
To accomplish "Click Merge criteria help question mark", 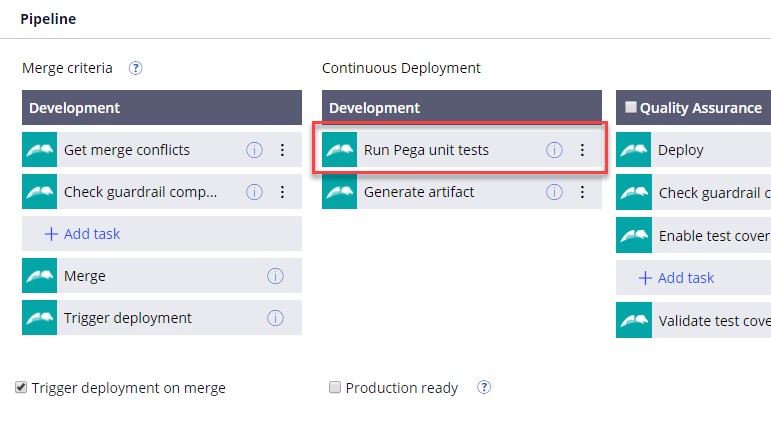I will tap(136, 68).
